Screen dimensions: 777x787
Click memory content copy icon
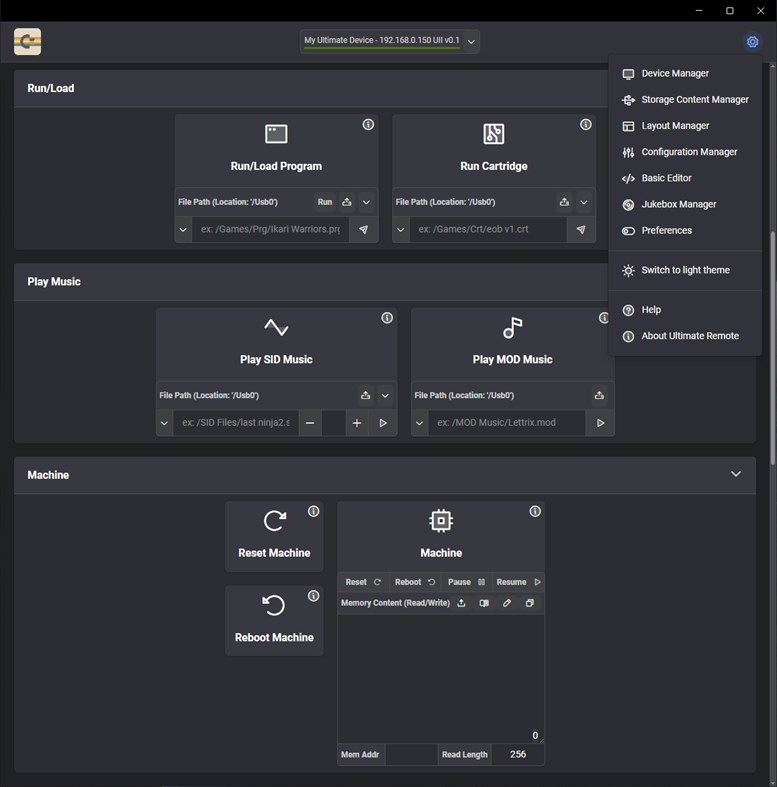[530, 603]
